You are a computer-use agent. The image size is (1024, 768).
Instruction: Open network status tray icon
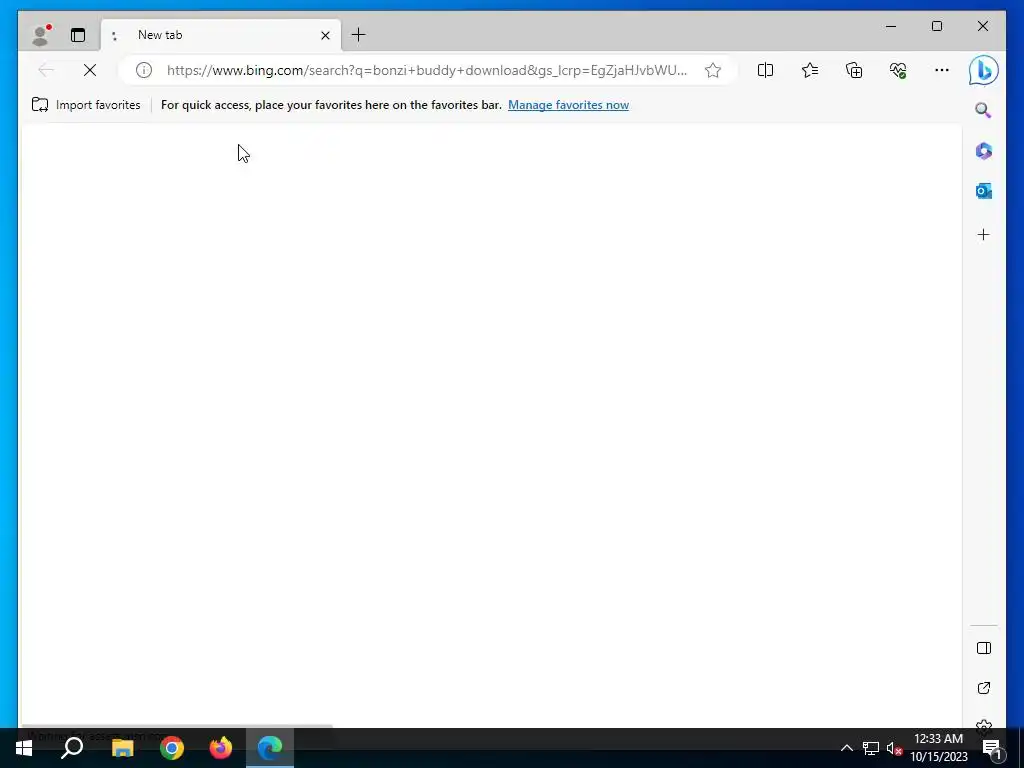click(871, 748)
